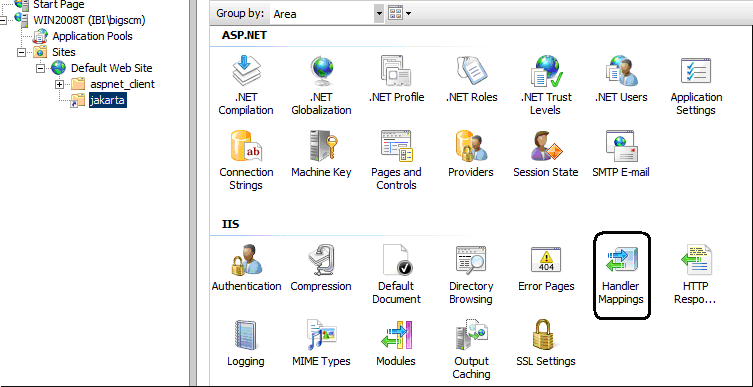
Task: Expand the aspnet_client folder node
Action: point(60,85)
